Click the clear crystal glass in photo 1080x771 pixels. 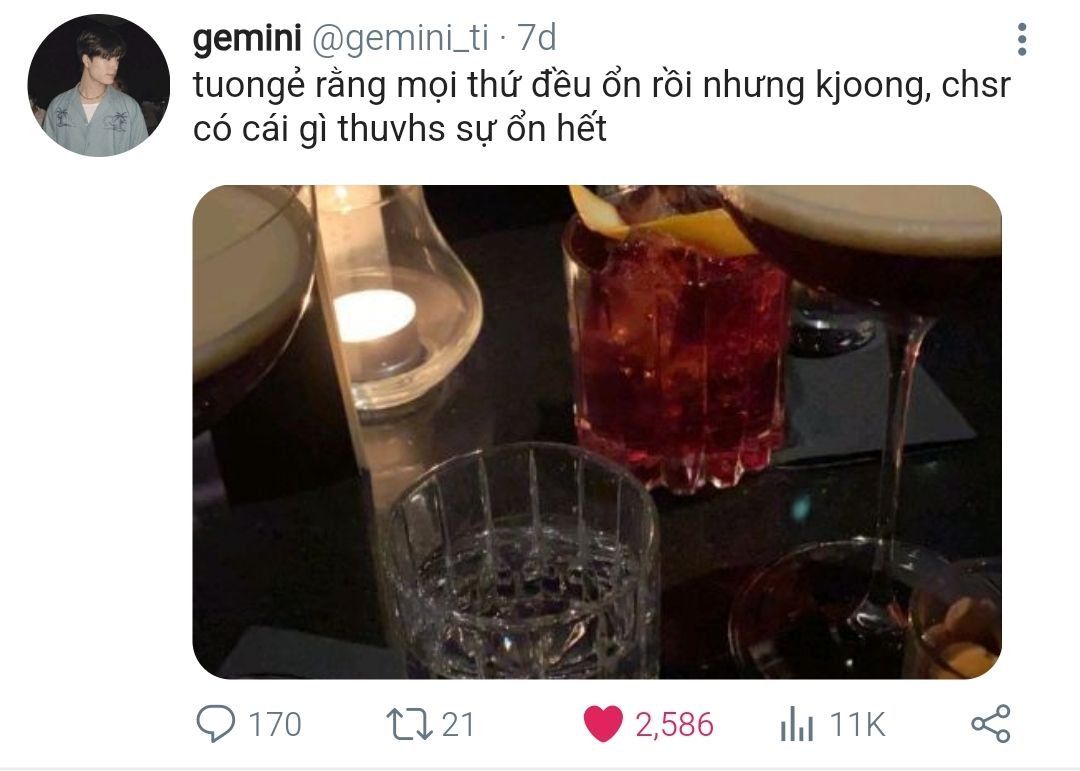[521, 562]
